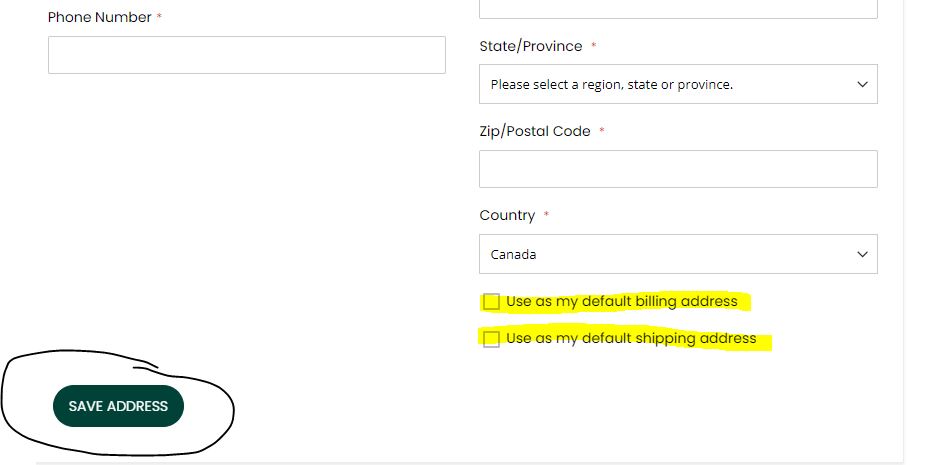Click the partially visible field above State/Province
This screenshot has width=952, height=465.
point(678,8)
